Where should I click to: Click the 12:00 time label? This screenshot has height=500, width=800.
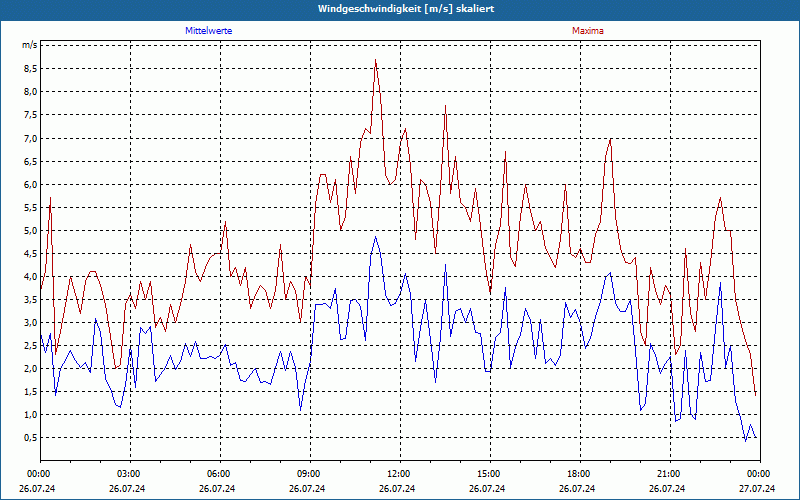click(397, 474)
